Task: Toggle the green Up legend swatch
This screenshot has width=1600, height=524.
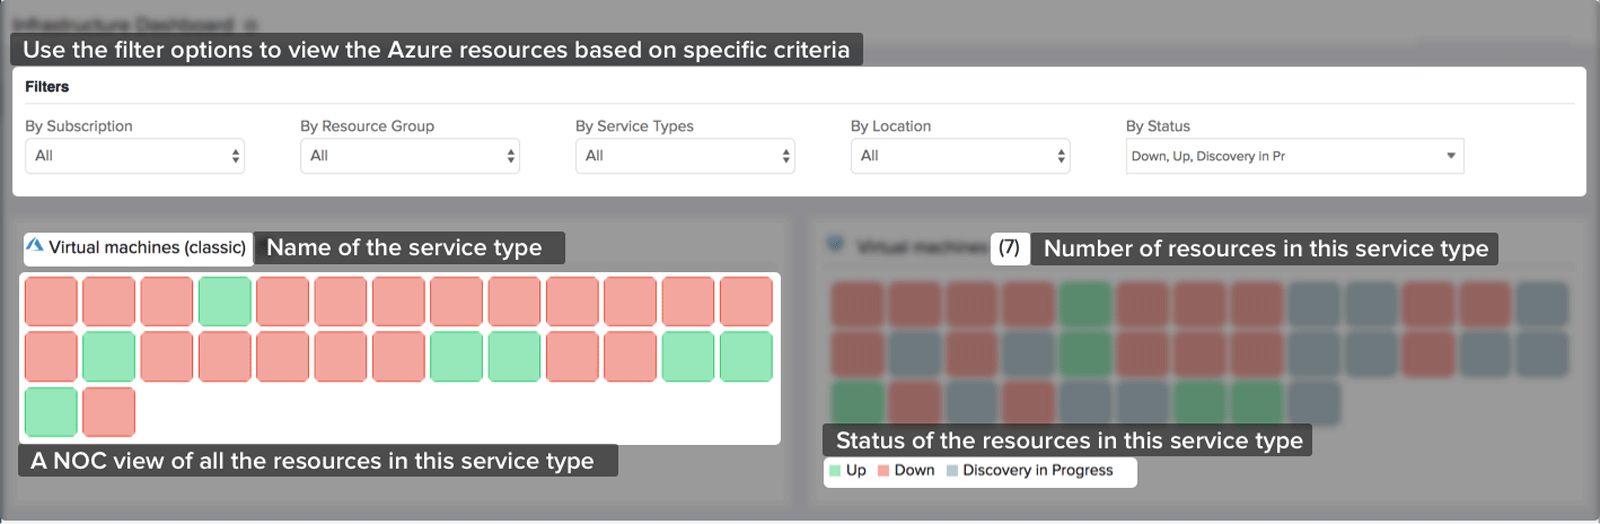Action: (835, 471)
